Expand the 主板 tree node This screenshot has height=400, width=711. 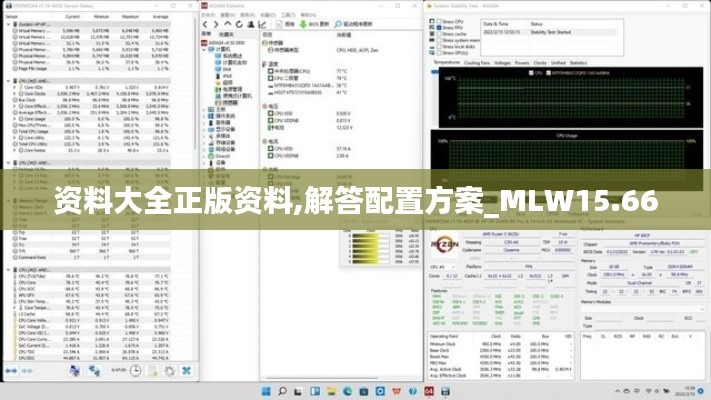click(x=205, y=110)
